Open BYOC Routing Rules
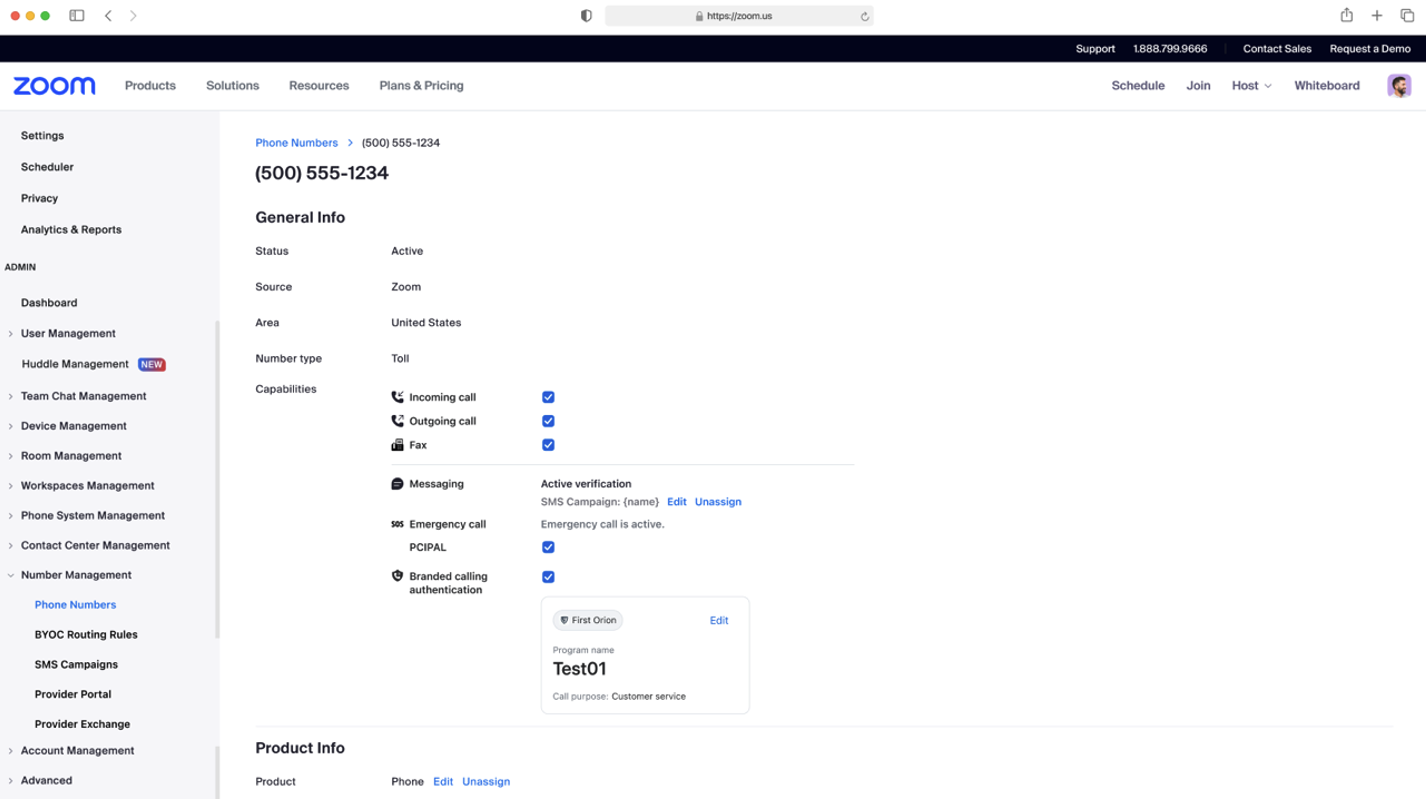 [86, 635]
